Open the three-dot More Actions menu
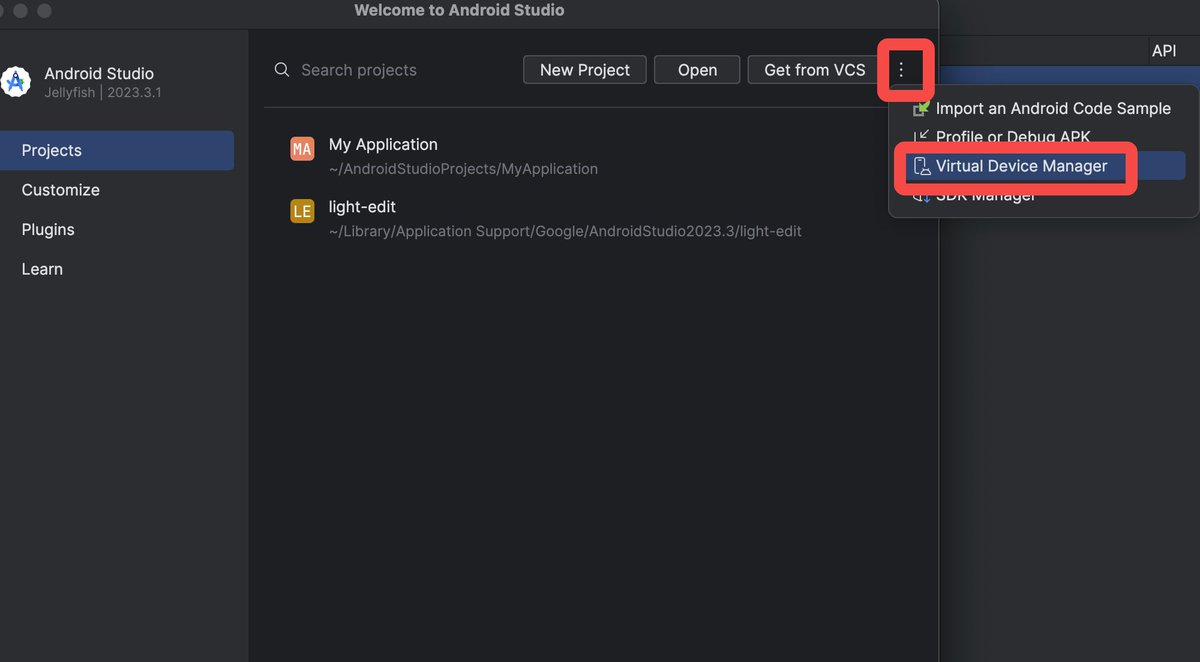 point(901,70)
